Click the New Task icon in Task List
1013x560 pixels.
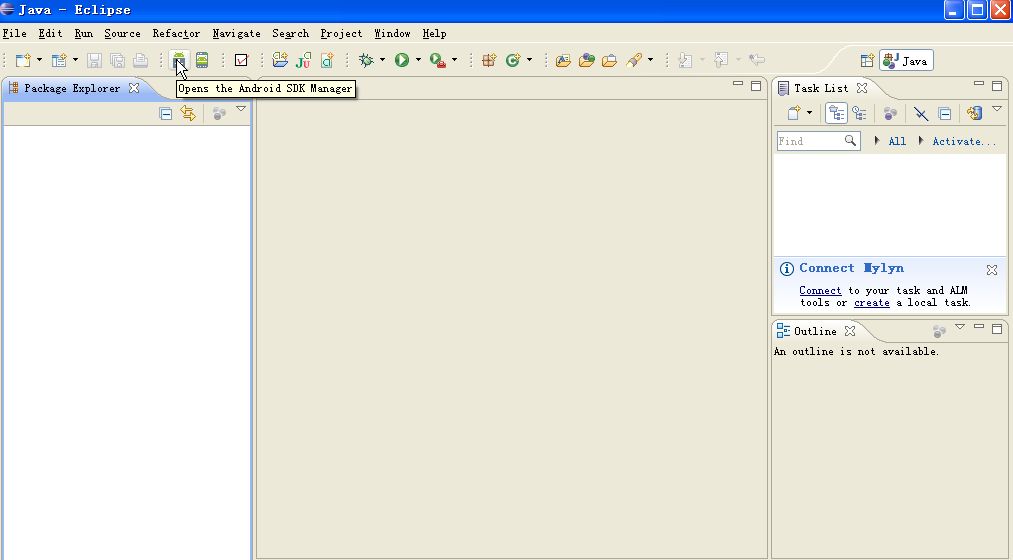click(x=794, y=114)
